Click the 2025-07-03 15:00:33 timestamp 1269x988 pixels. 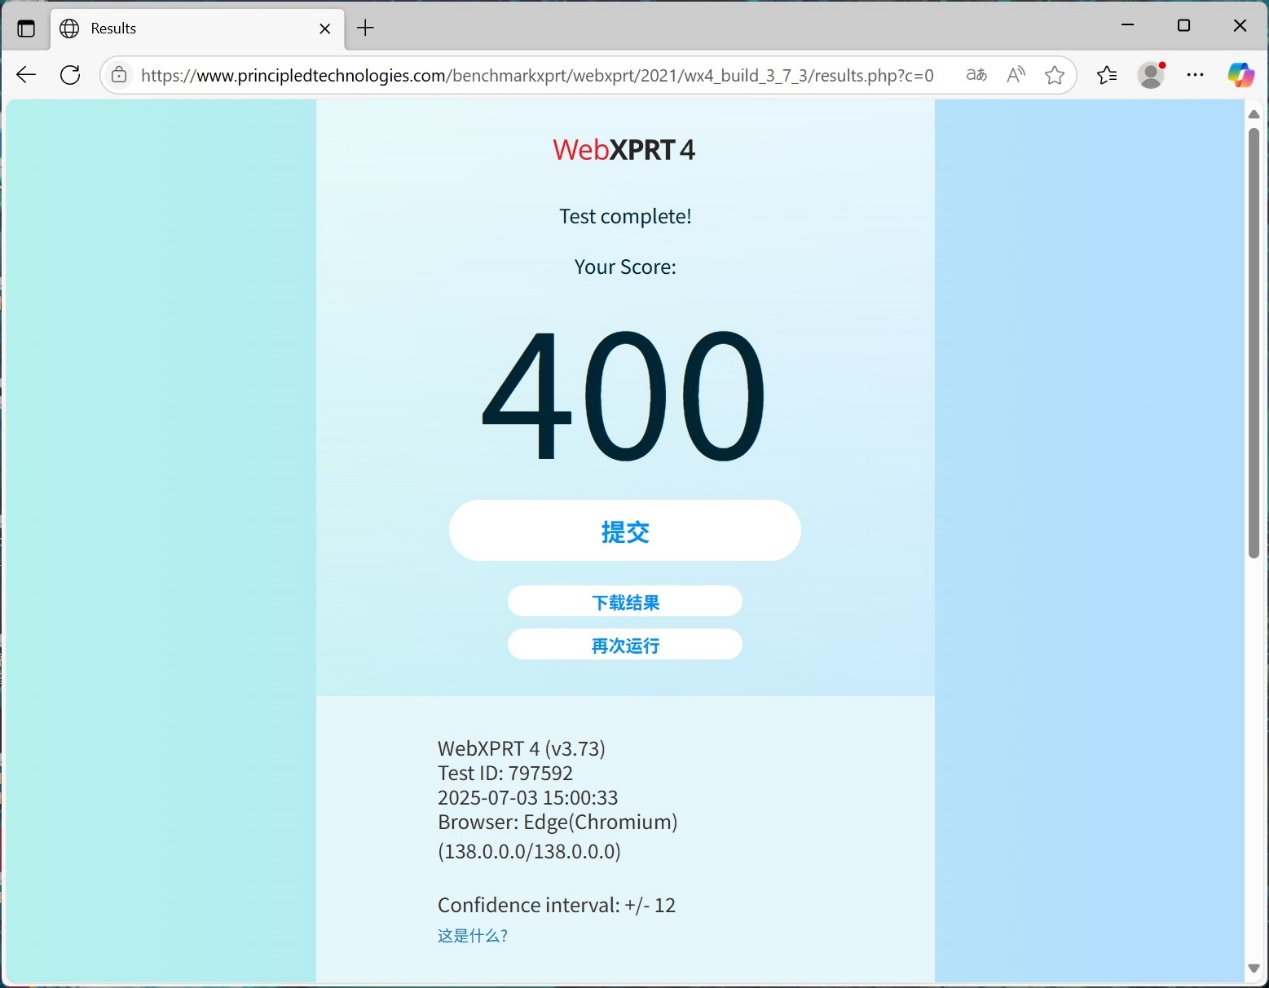pos(528,798)
